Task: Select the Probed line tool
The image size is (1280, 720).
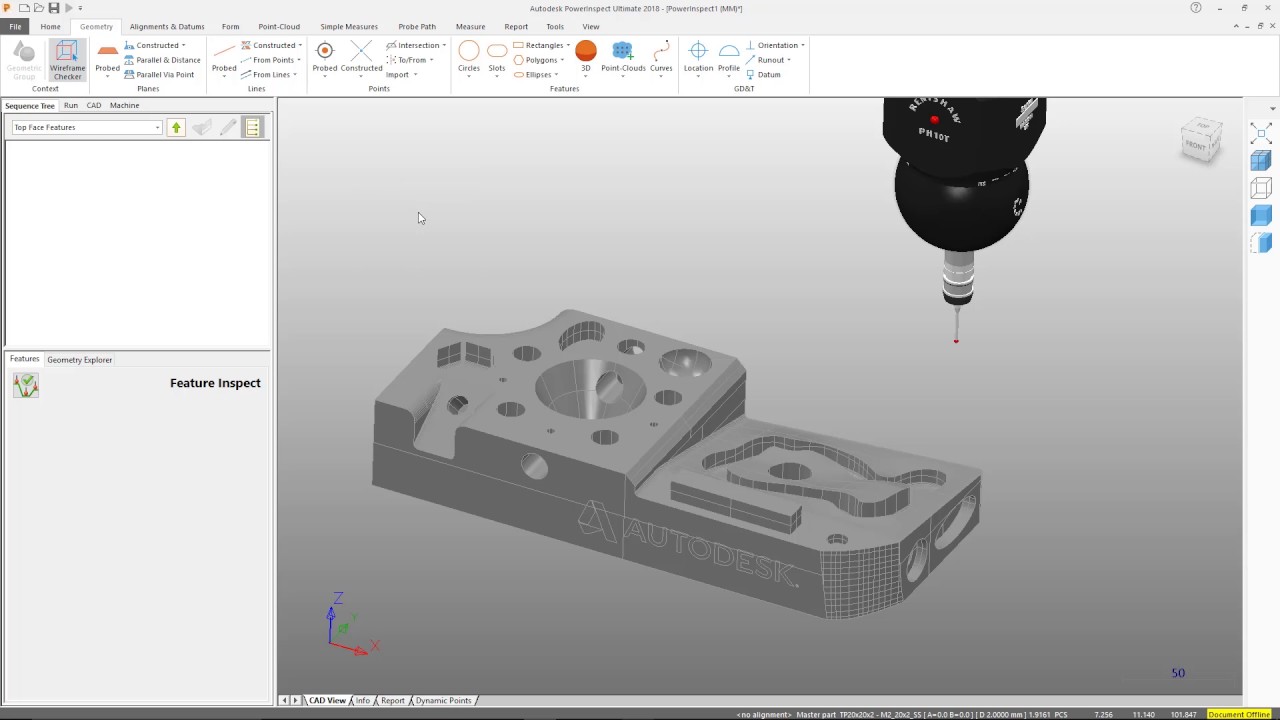Action: click(x=224, y=59)
